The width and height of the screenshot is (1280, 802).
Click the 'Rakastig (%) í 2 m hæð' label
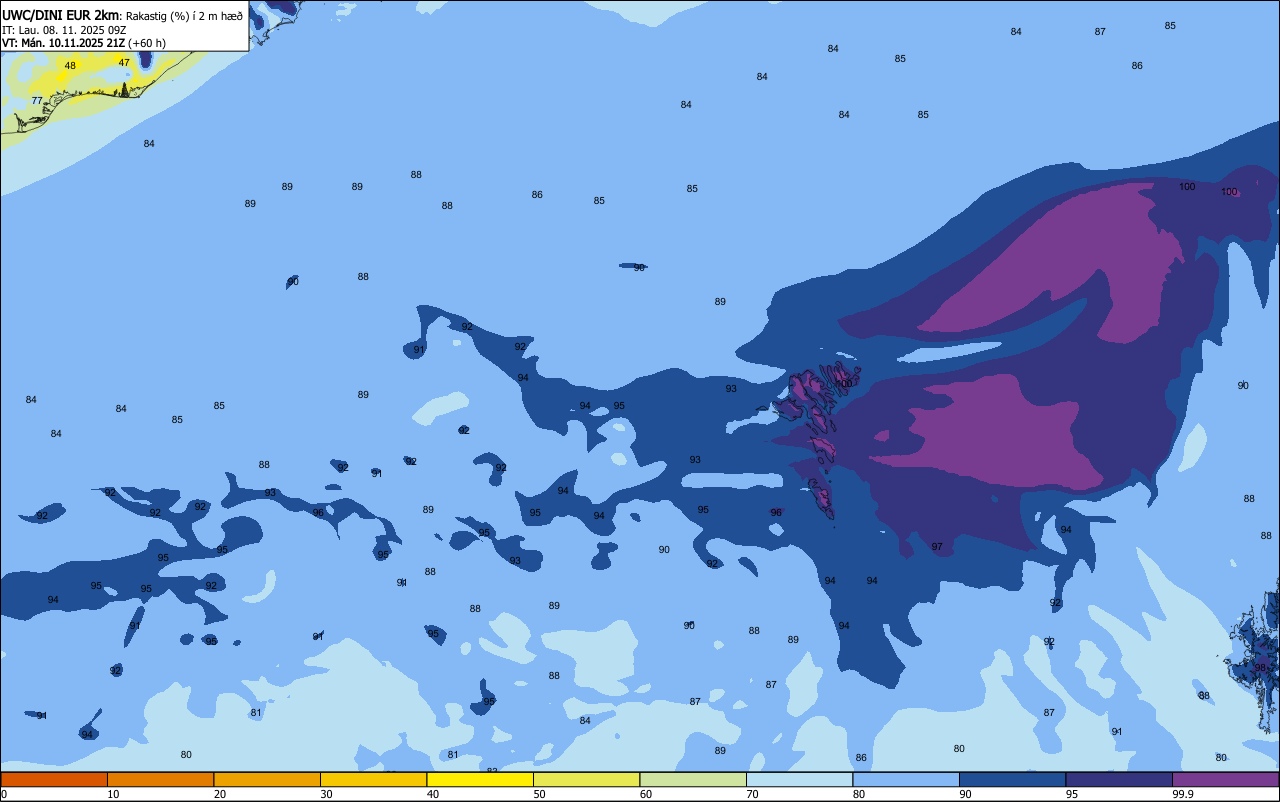(x=184, y=15)
